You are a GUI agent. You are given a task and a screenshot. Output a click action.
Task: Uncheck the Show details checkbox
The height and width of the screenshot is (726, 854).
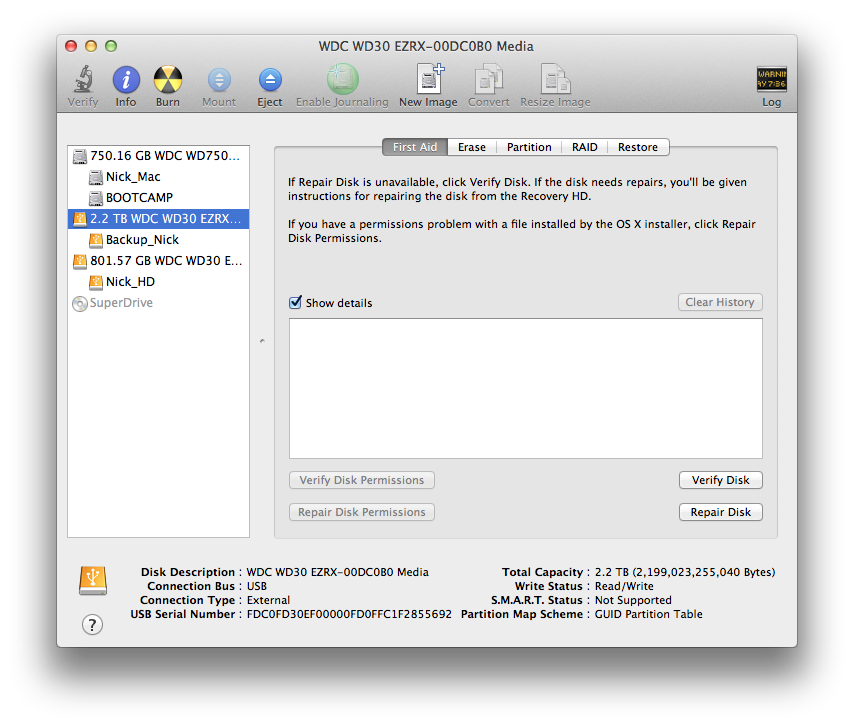[x=295, y=302]
